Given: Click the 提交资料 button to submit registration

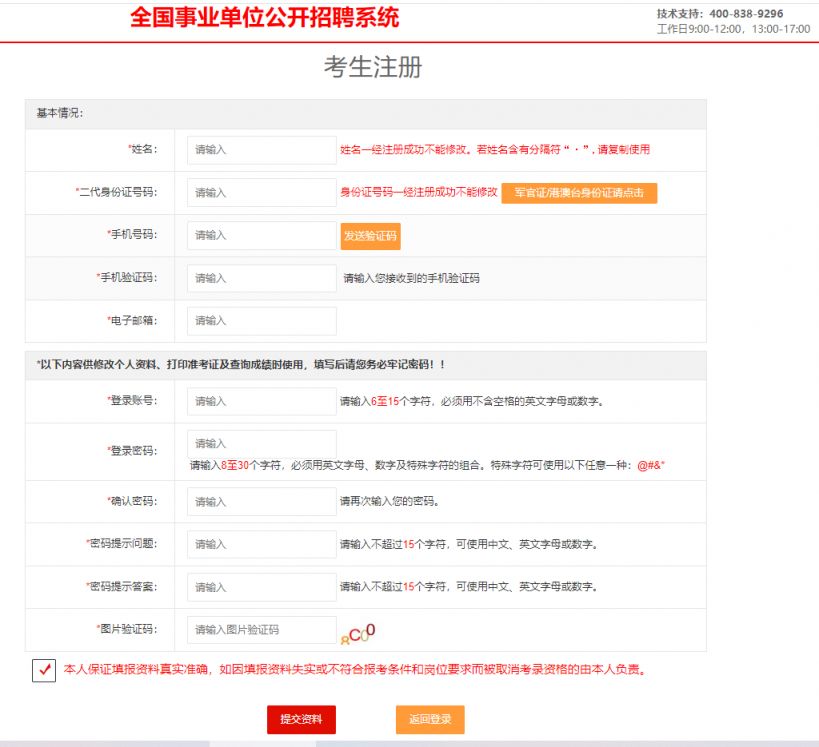Looking at the screenshot, I should 302,719.
